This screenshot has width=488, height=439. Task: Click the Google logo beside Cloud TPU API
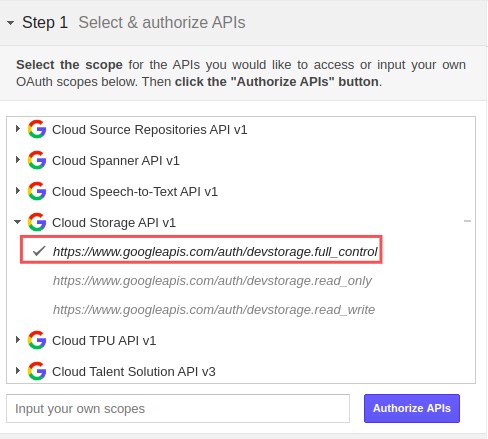pyautogui.click(x=37, y=340)
